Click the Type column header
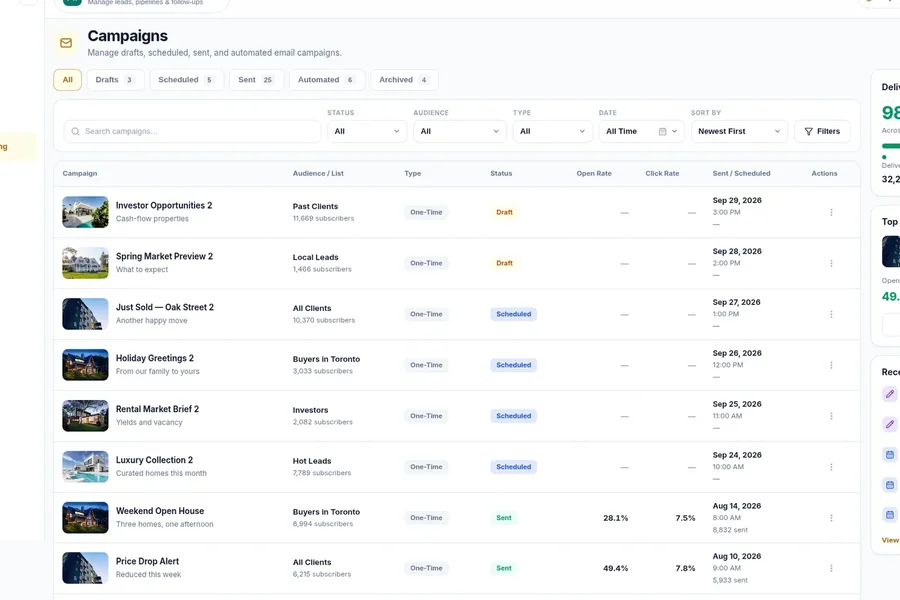900x600 pixels. (x=413, y=173)
